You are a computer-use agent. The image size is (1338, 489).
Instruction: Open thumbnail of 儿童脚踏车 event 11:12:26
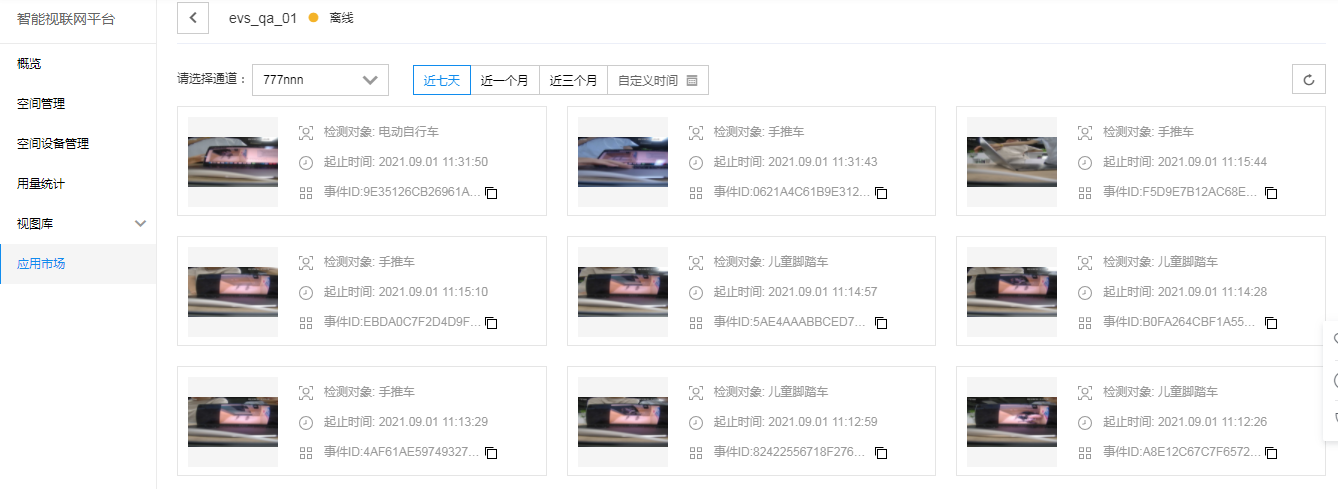(x=1012, y=422)
